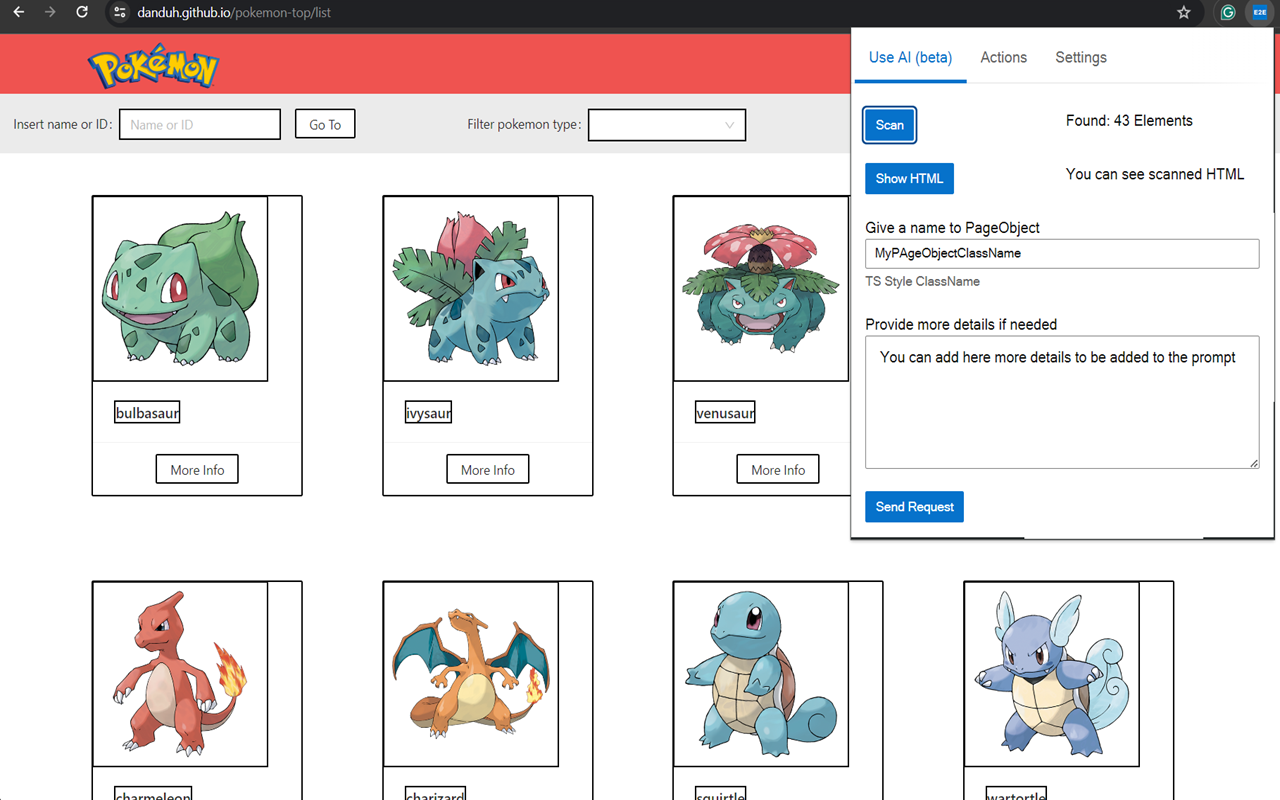Viewport: 1280px width, 800px height.
Task: Reload the page with the refresh icon
Action: tap(82, 13)
